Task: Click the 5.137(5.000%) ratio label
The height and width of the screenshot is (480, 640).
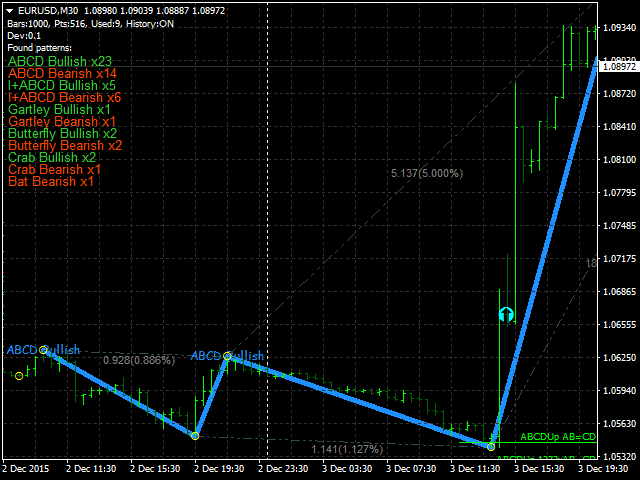Action: [x=427, y=173]
